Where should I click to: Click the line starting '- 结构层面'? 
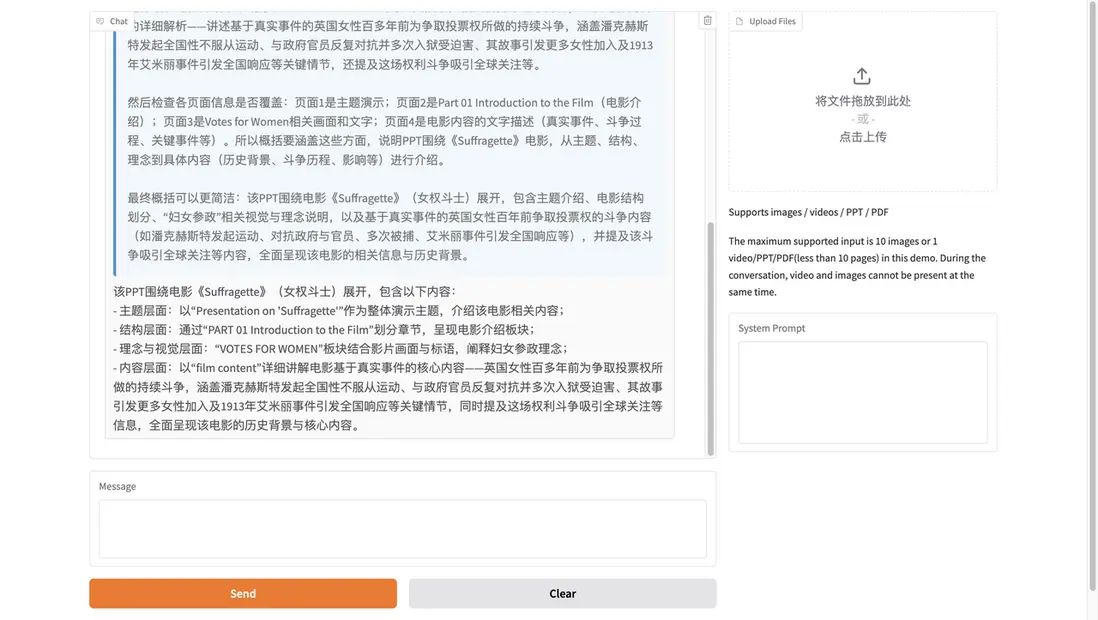(324, 329)
